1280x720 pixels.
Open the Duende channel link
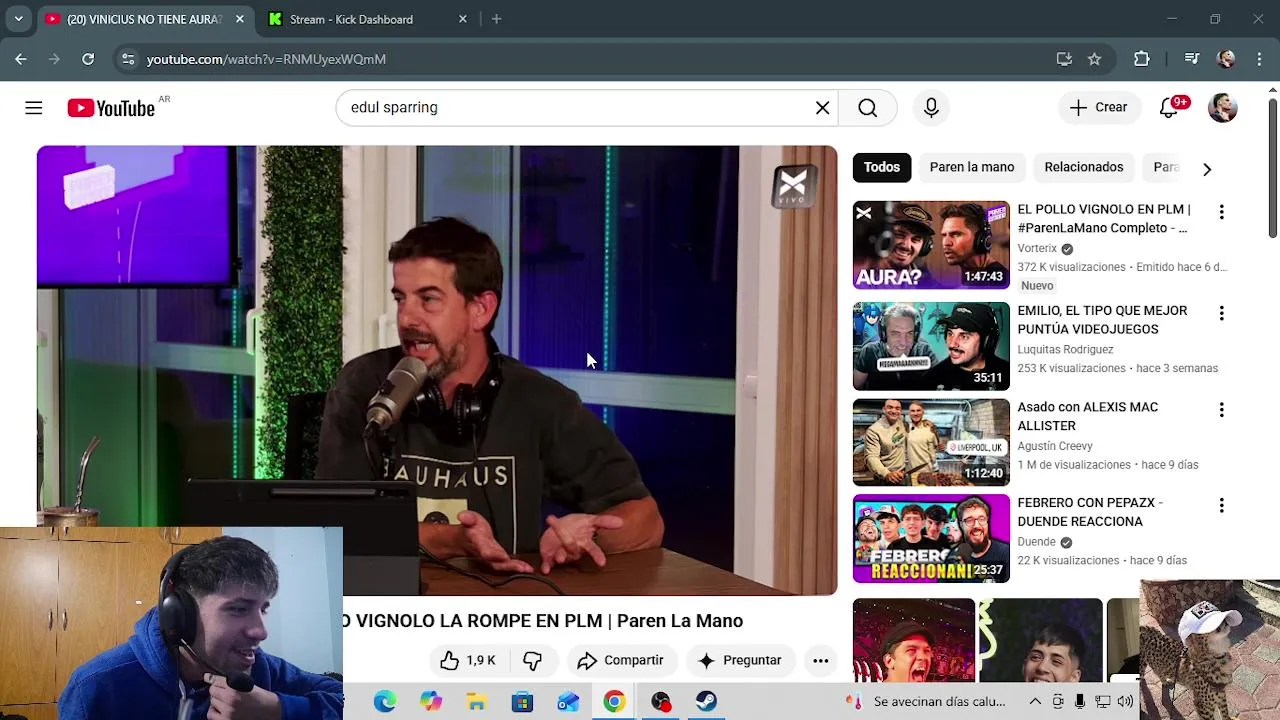tap(1037, 542)
